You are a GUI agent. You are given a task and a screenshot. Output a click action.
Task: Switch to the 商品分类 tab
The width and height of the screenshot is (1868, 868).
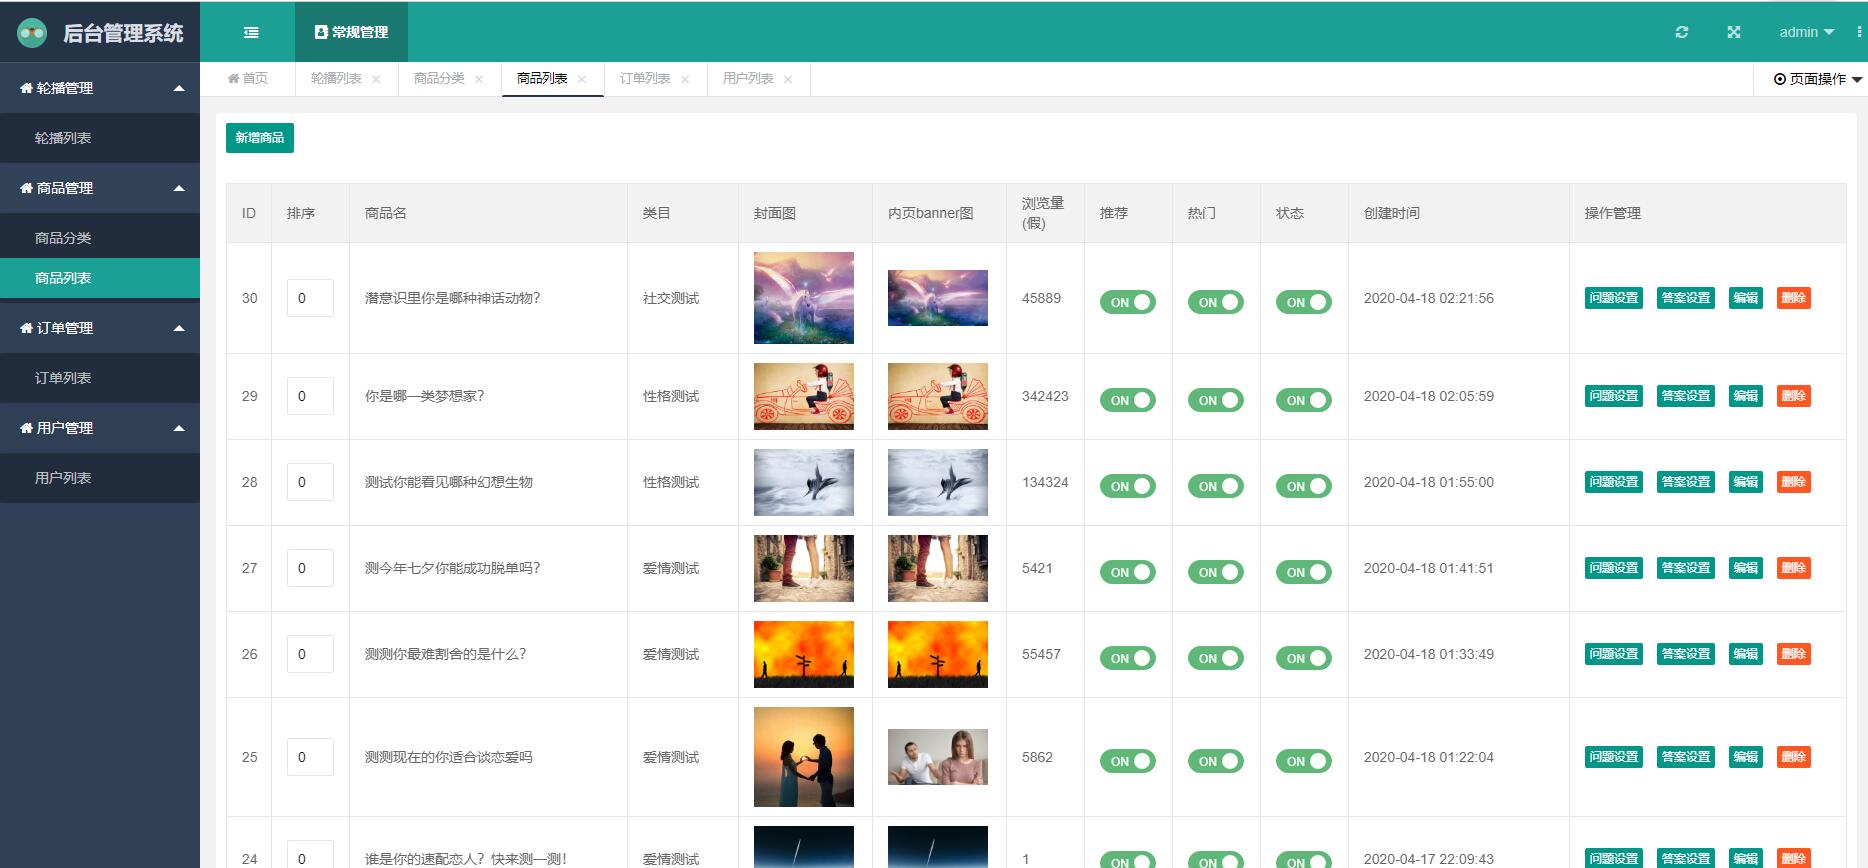[x=439, y=78]
